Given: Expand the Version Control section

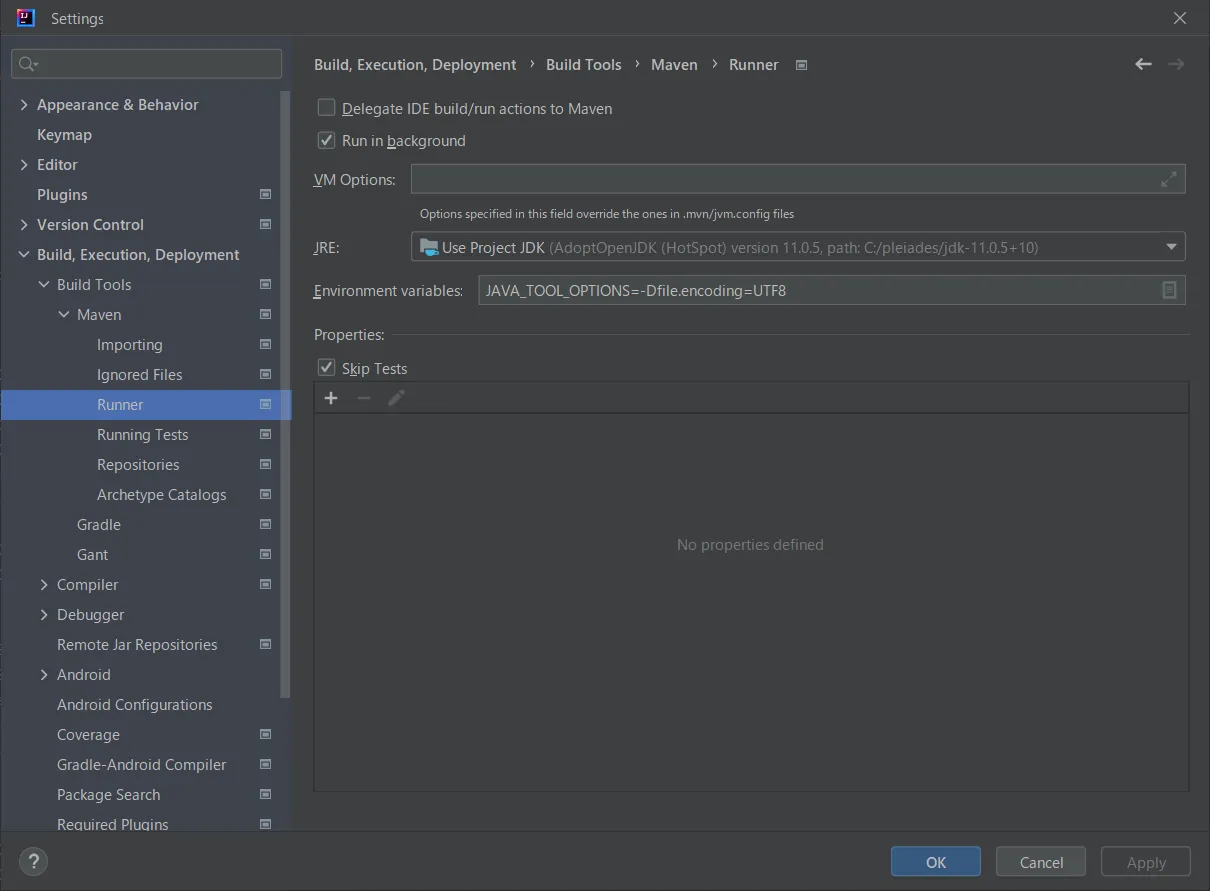Looking at the screenshot, I should (x=24, y=224).
